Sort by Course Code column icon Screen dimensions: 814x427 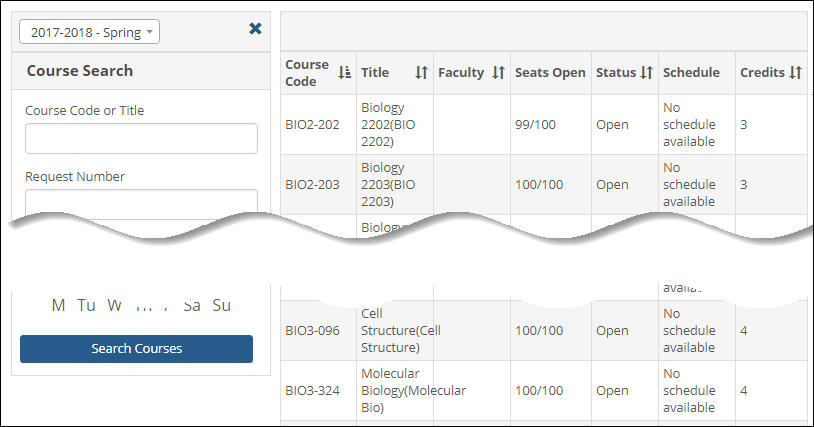[345, 73]
